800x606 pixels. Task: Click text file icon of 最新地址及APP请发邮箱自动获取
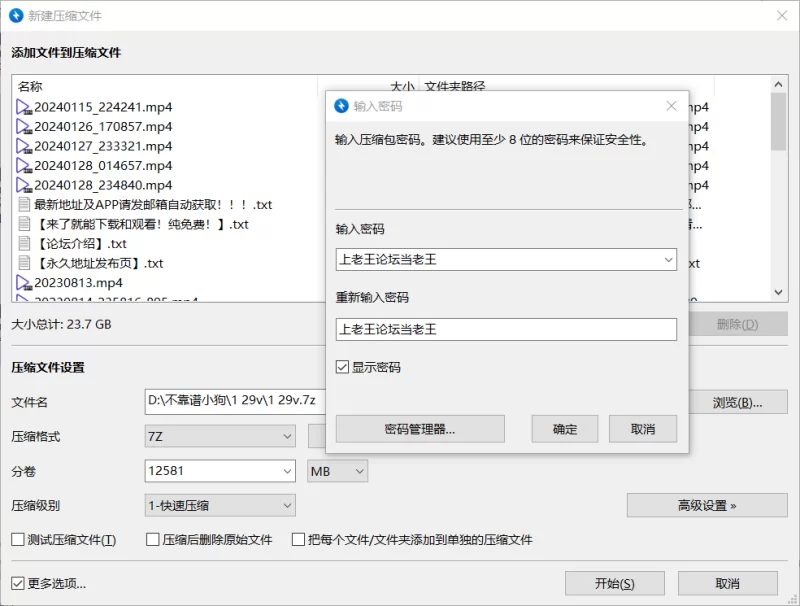click(x=24, y=205)
